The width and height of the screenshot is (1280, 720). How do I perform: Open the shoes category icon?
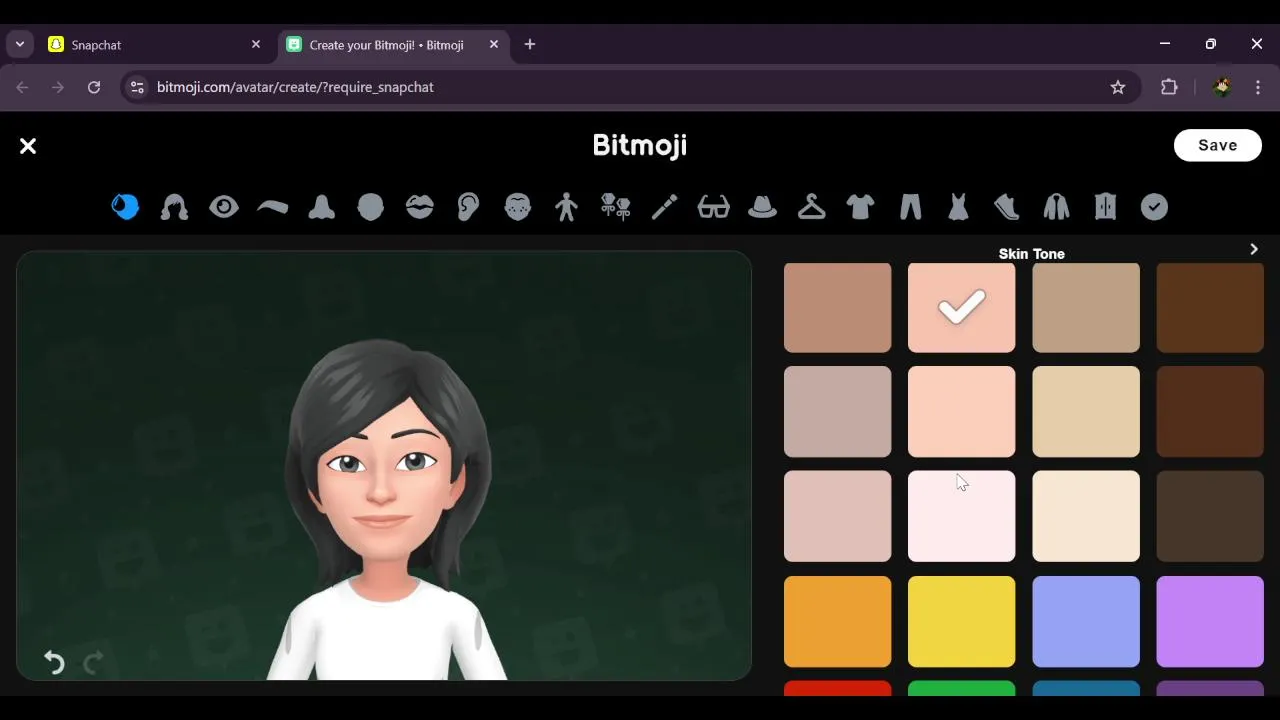1007,207
